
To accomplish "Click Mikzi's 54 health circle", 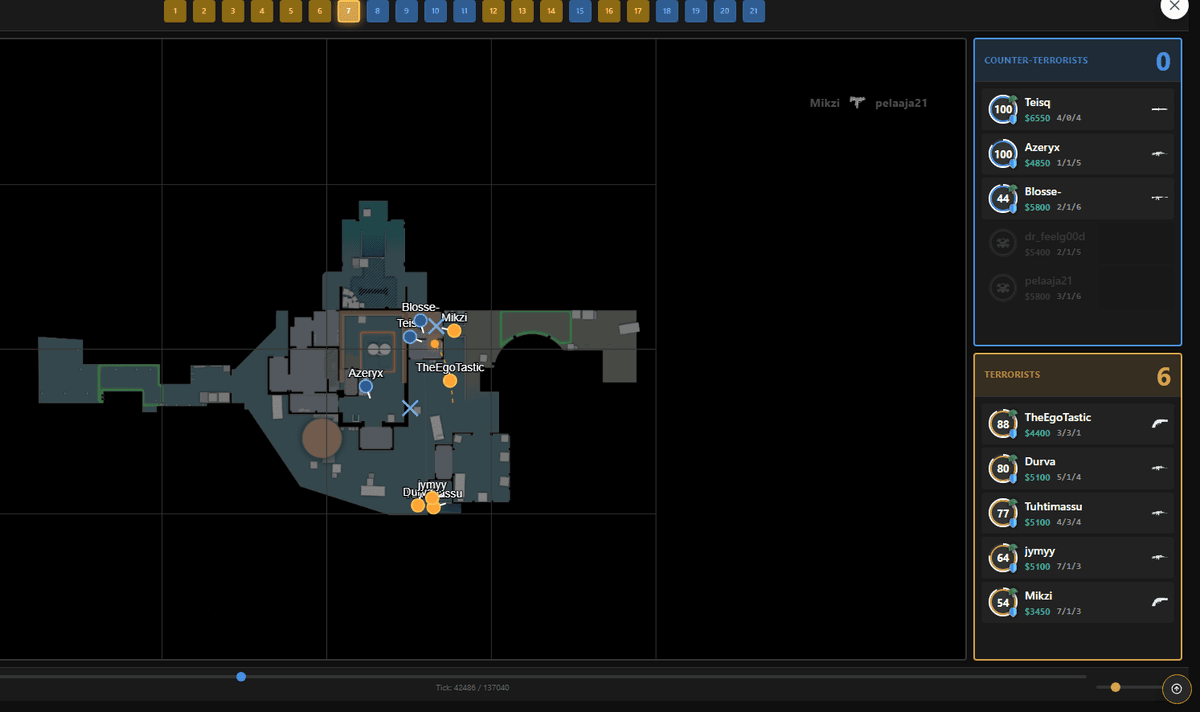I will (1003, 603).
